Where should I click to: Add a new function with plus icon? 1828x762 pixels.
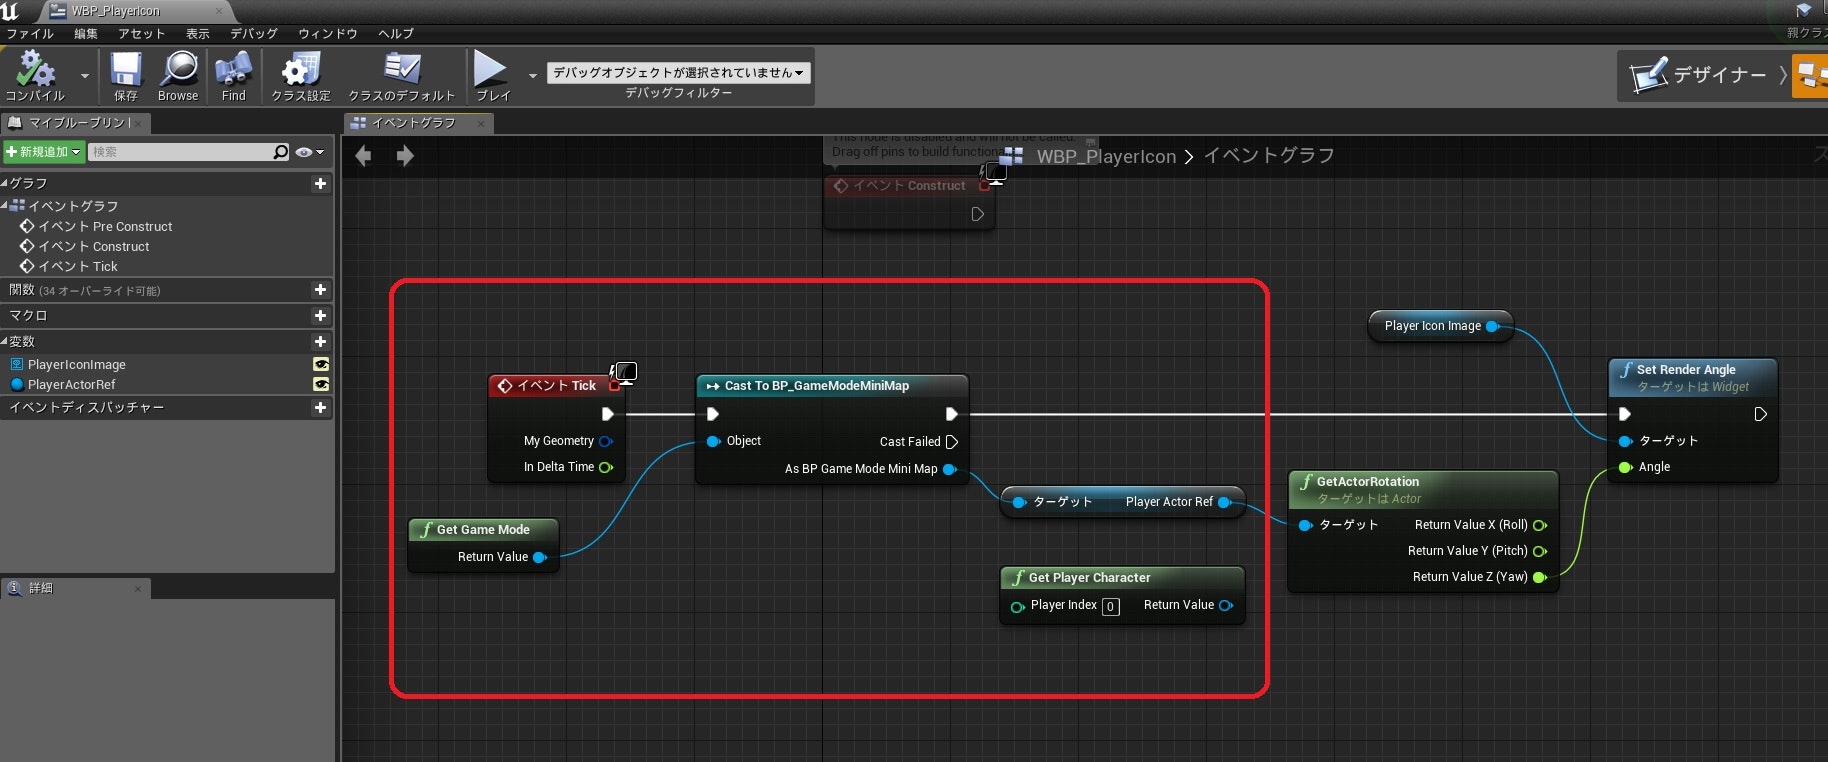[x=320, y=290]
